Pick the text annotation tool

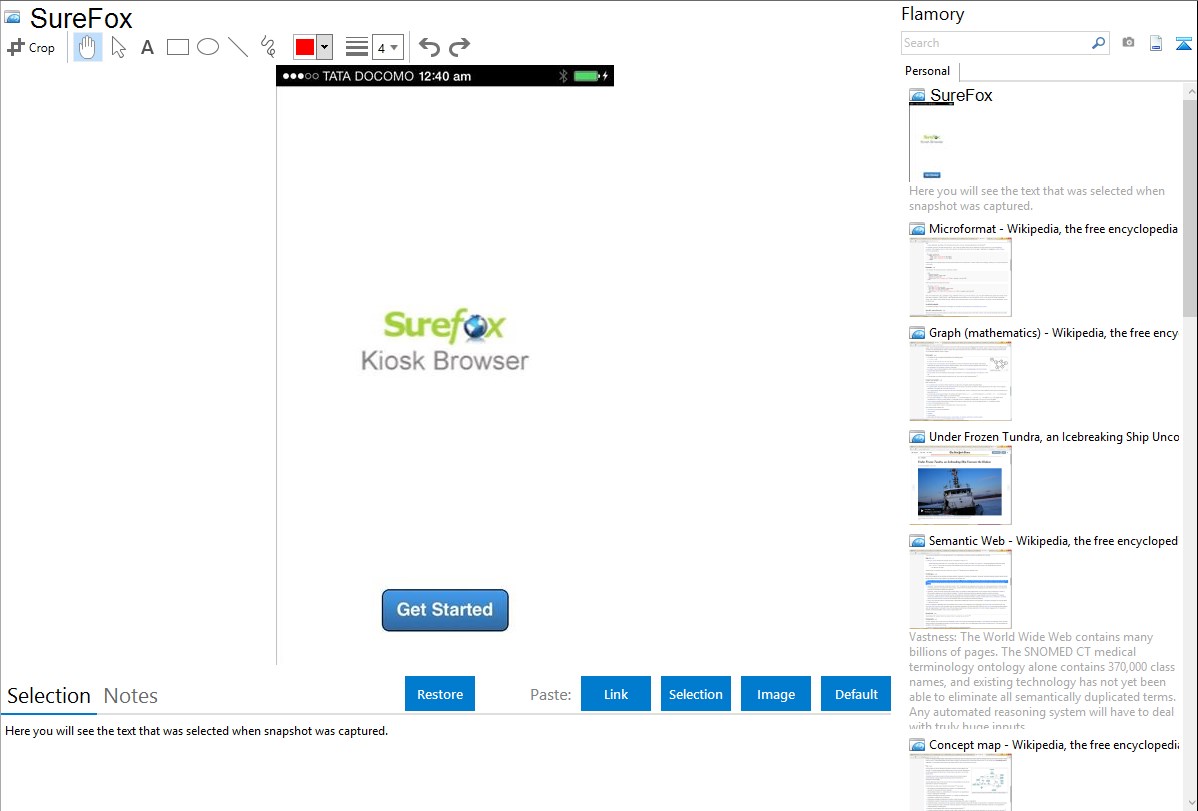(147, 47)
